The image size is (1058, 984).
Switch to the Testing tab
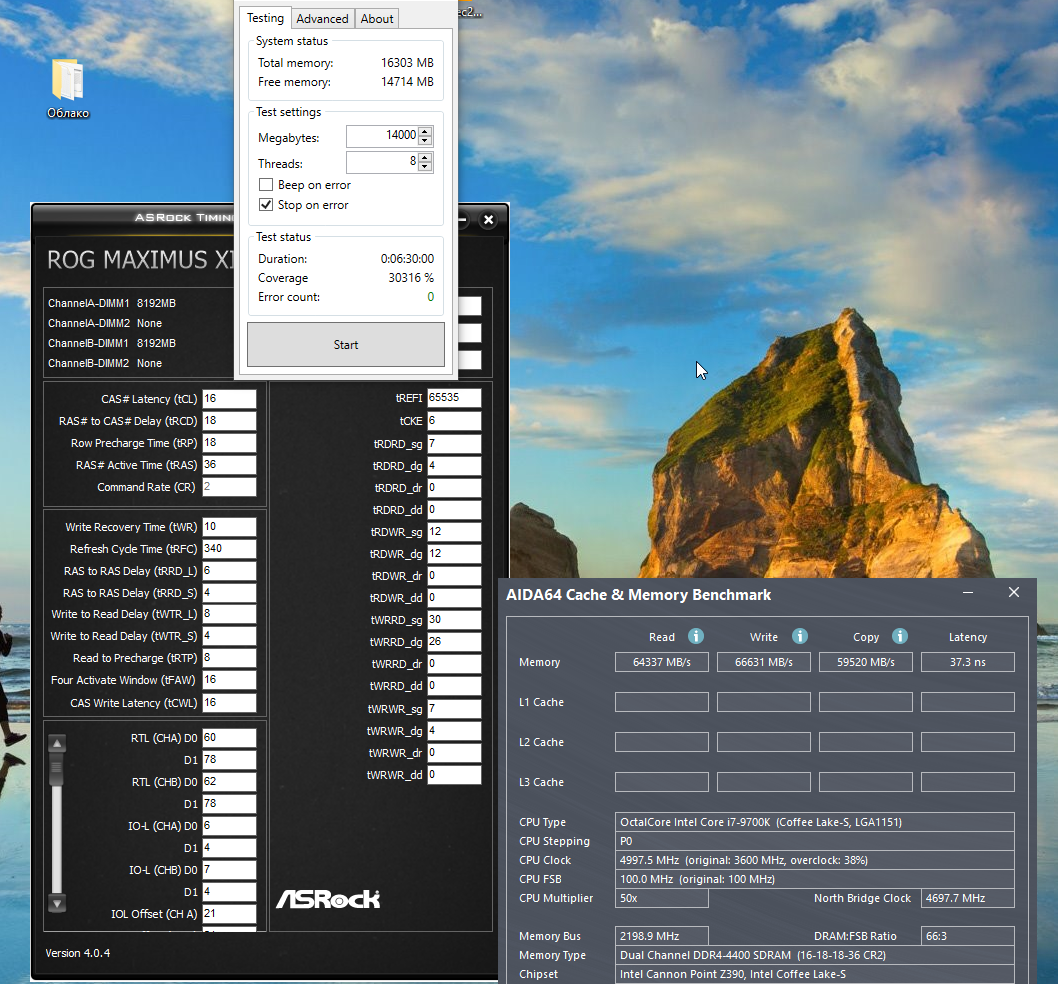coord(265,18)
